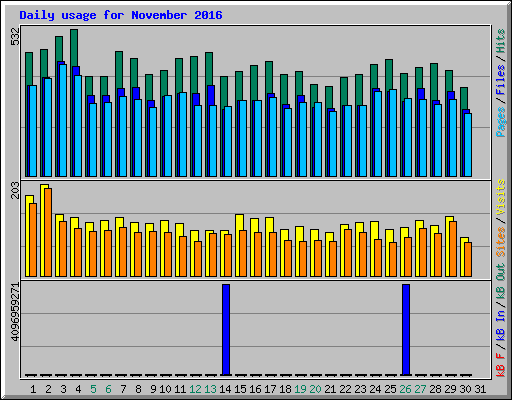Click green weekend day 19 label
Screen dimensions: 512x400
coord(300,389)
